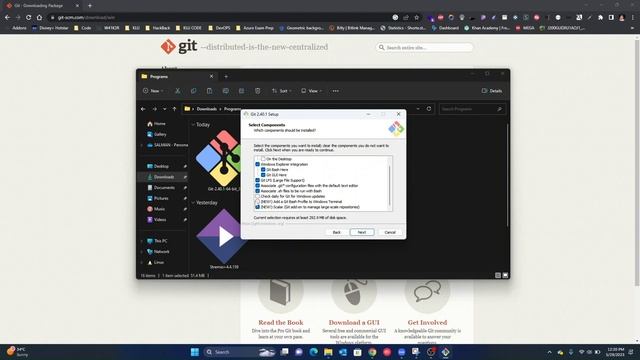Viewport: 640px width, 360px height.
Task: Enable Add Git Bash Profile to Terminal
Action: click(258, 202)
